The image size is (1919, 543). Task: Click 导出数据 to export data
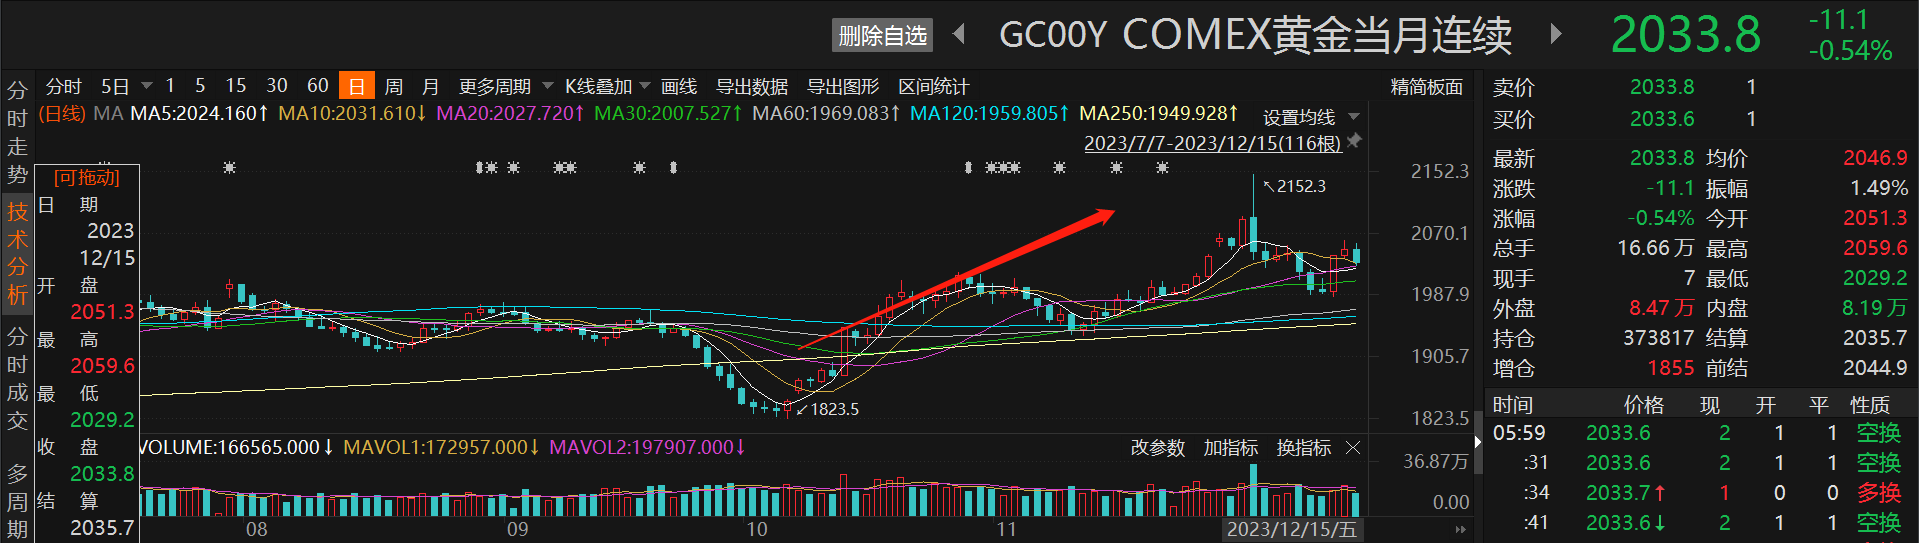pos(752,86)
